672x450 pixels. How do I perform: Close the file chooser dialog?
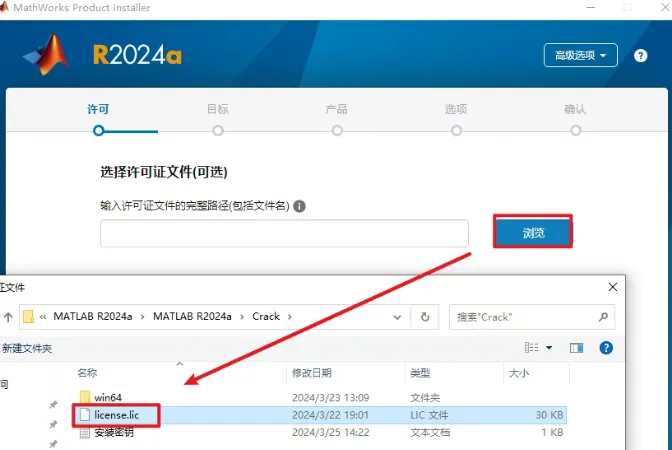click(613, 287)
